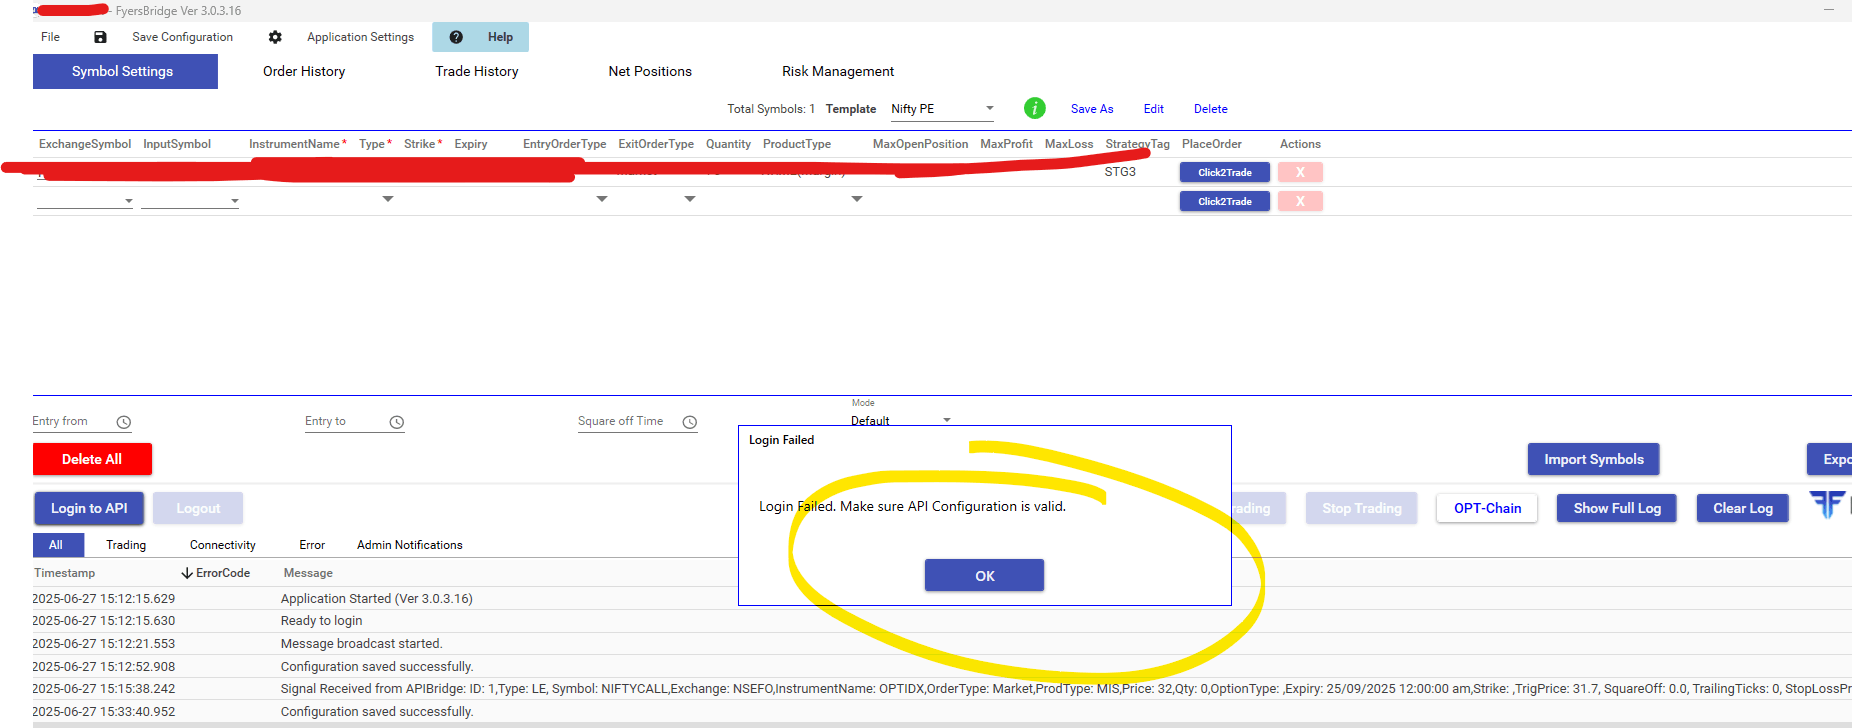Select the Error log filter tab
Viewport: 1852px width, 728px height.
(312, 545)
